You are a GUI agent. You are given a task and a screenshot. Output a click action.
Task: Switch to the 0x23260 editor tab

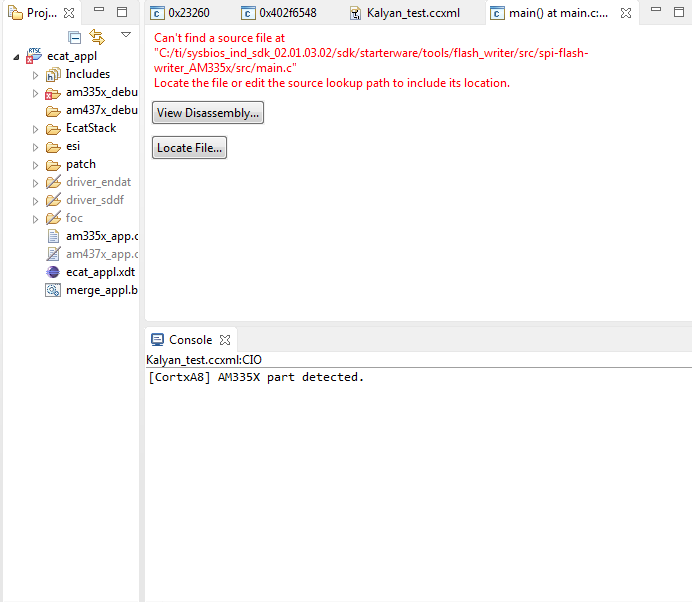click(180, 13)
